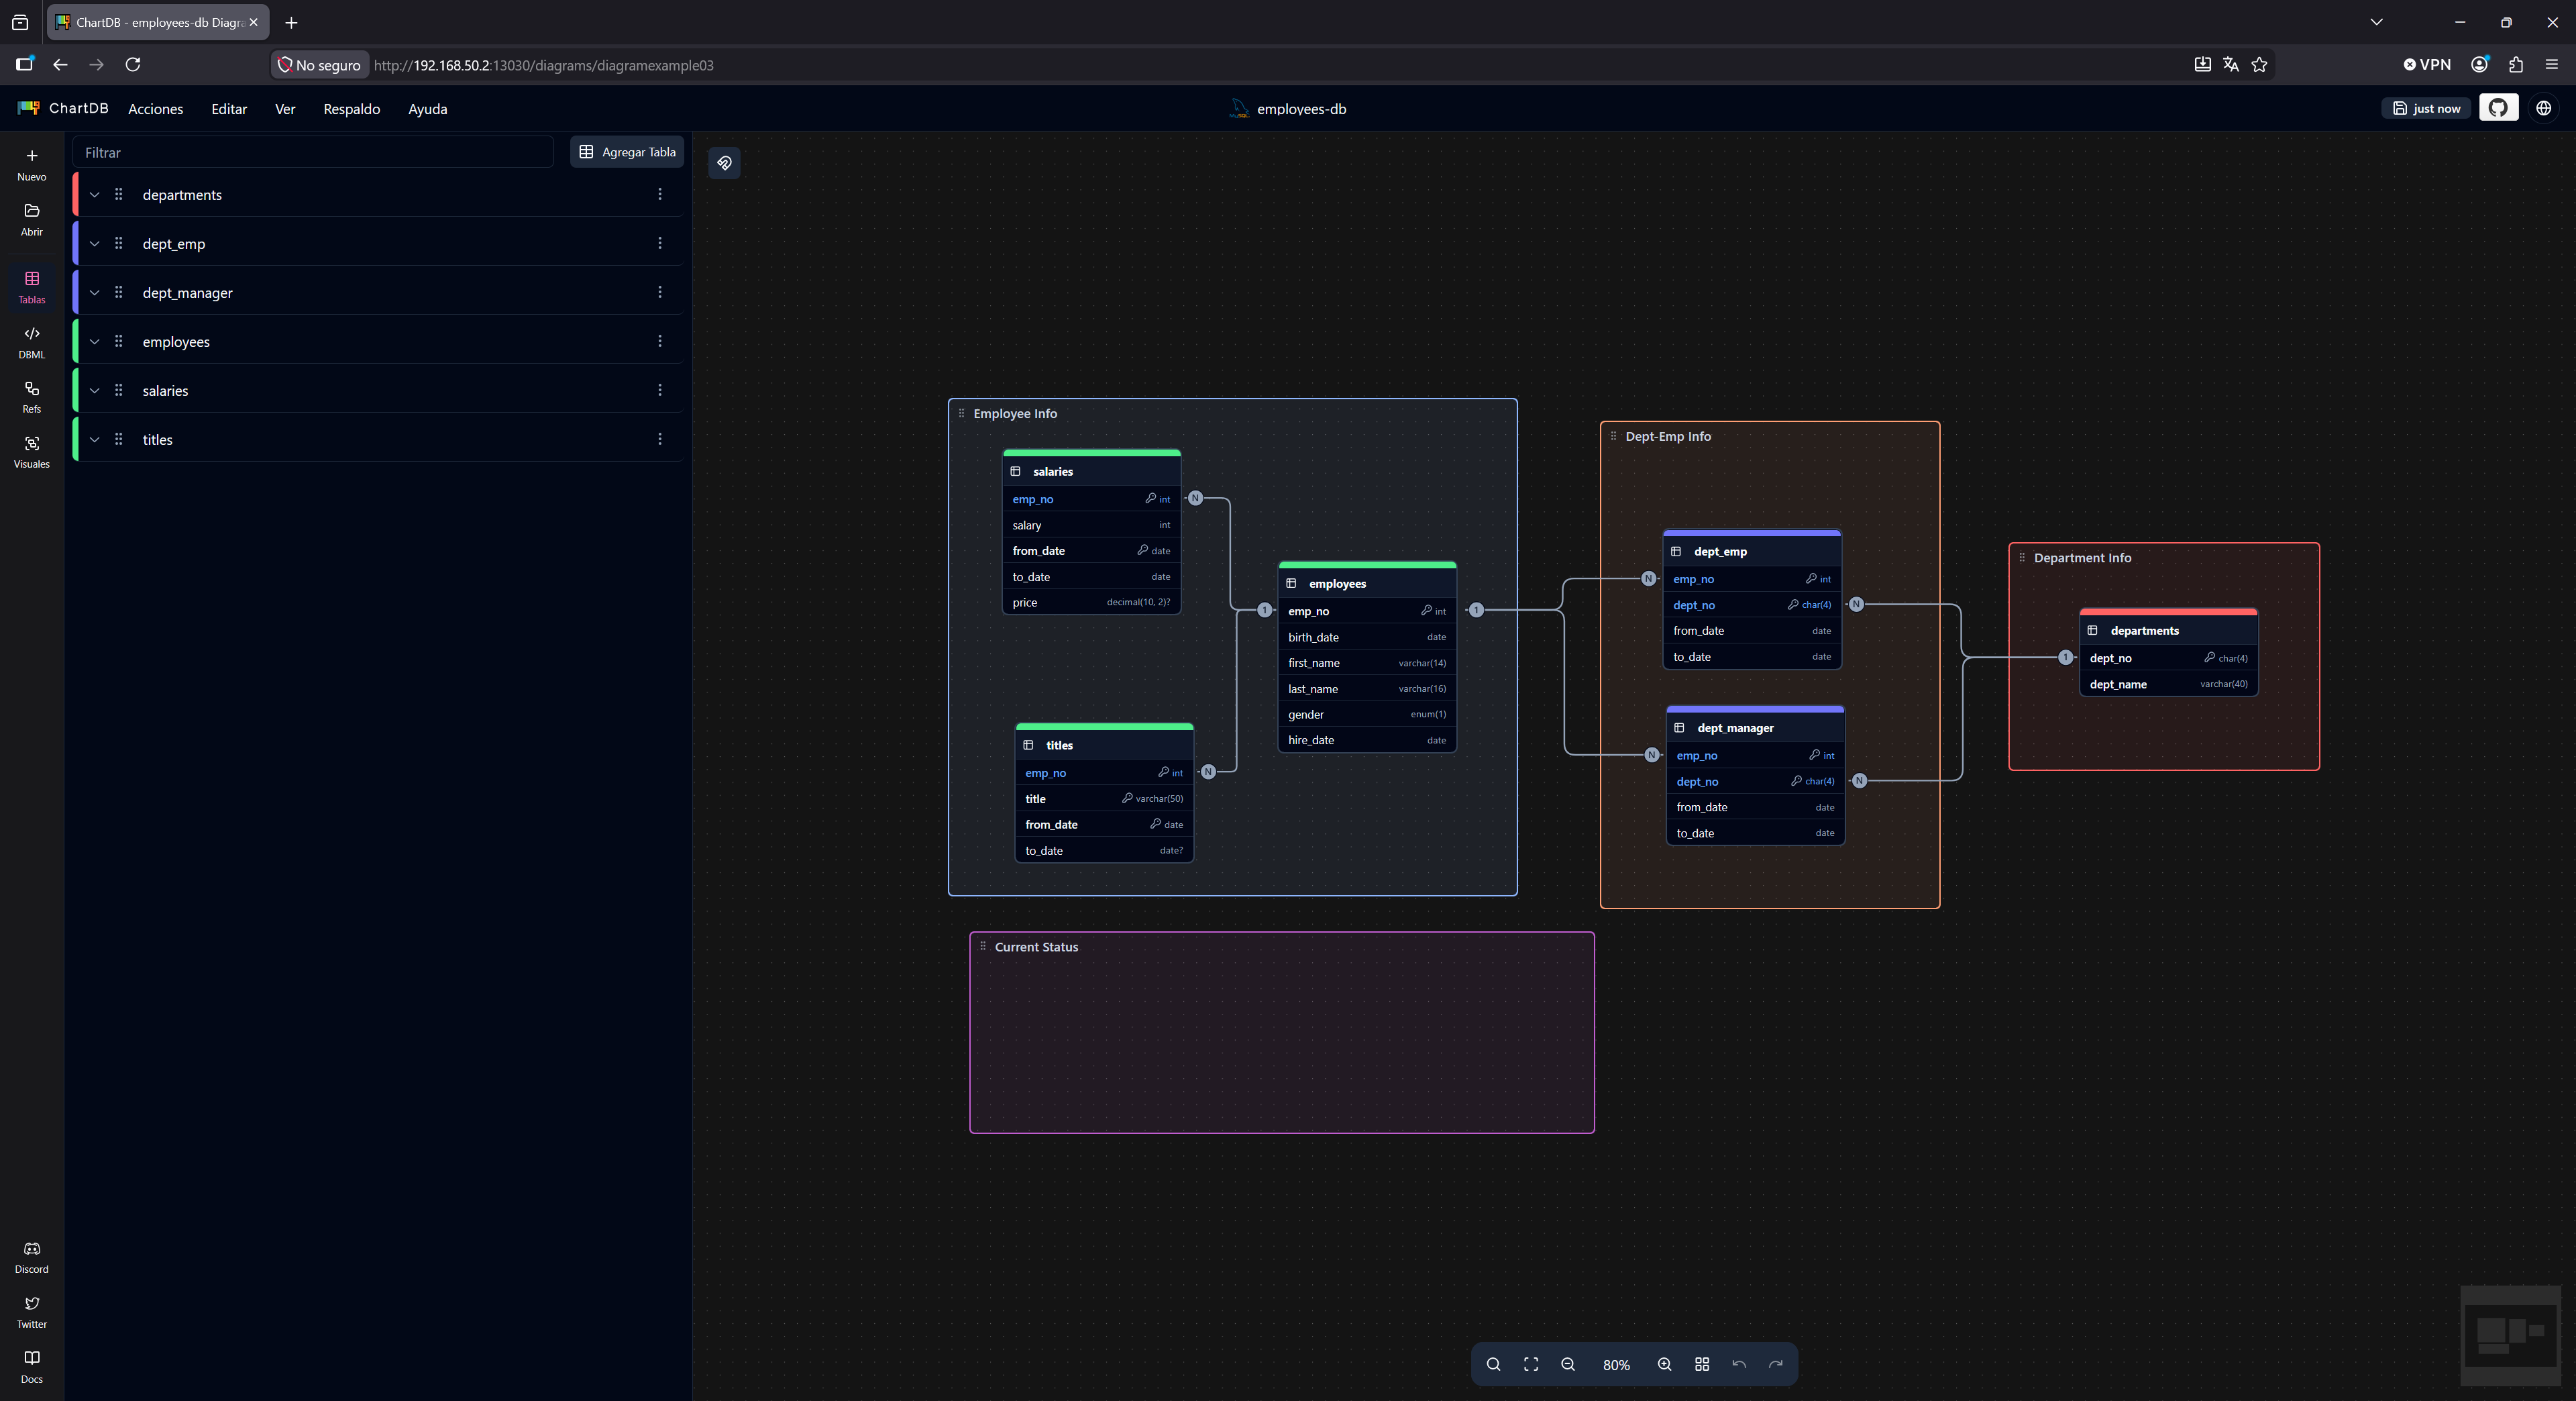Click the hire_date field in employees table
This screenshot has width=2576, height=1401.
[x=1367, y=740]
